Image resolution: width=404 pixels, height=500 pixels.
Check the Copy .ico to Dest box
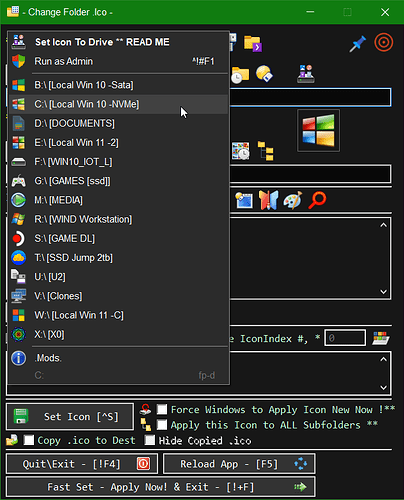click(x=29, y=440)
